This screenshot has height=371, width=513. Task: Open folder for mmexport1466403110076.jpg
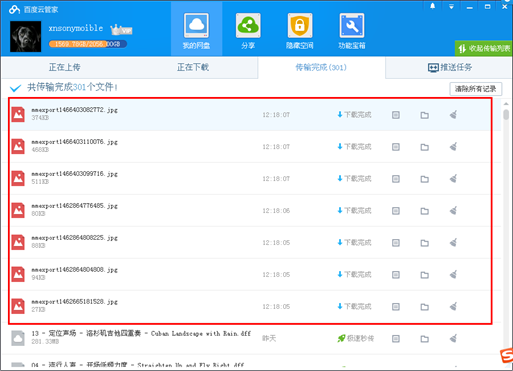tap(424, 147)
